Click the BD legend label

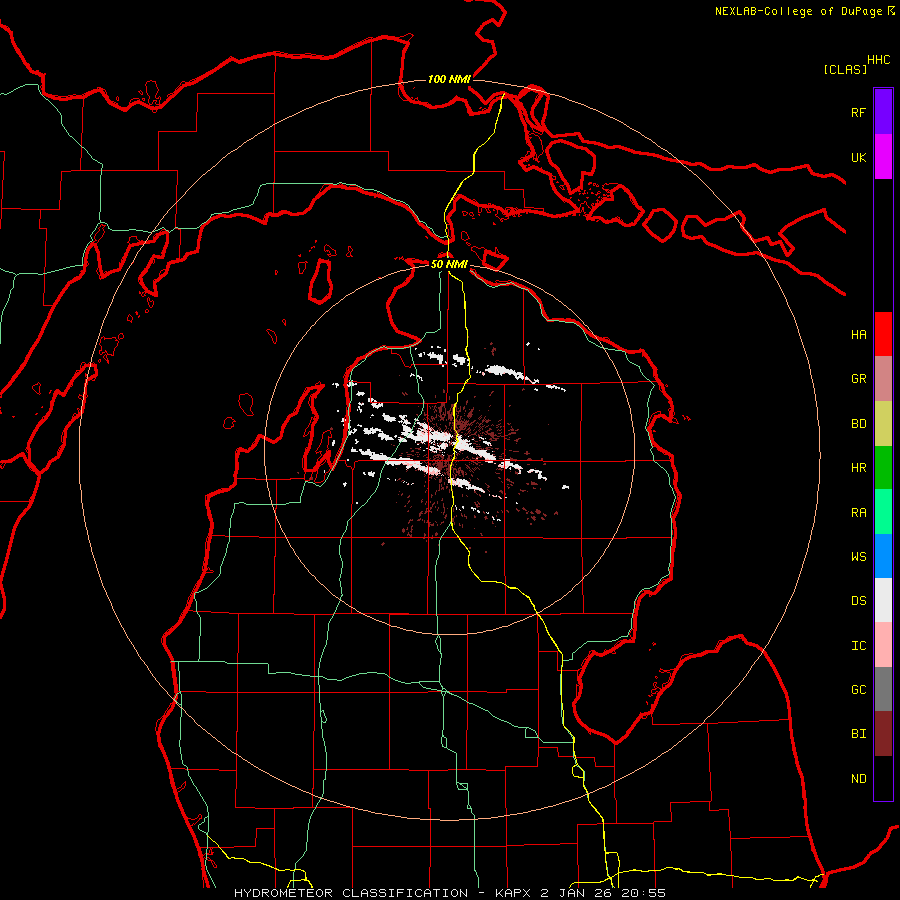tap(858, 424)
